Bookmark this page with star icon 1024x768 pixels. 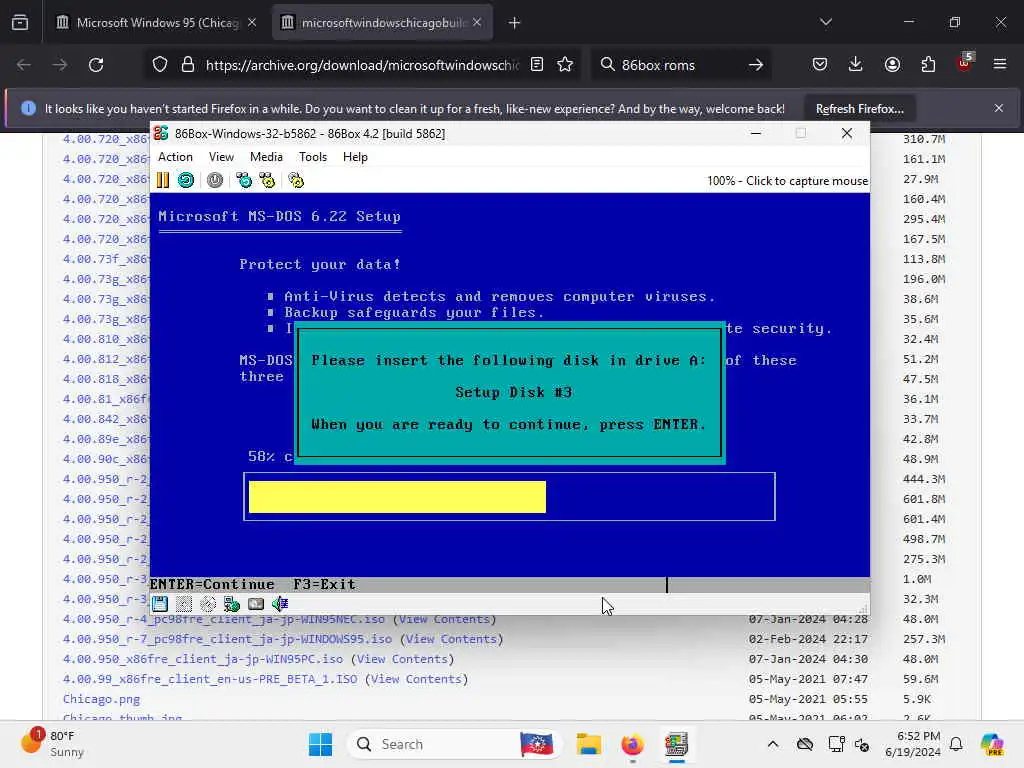click(x=566, y=65)
